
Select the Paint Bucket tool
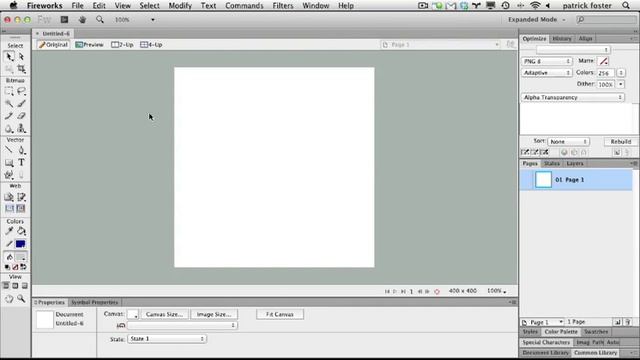click(21, 231)
